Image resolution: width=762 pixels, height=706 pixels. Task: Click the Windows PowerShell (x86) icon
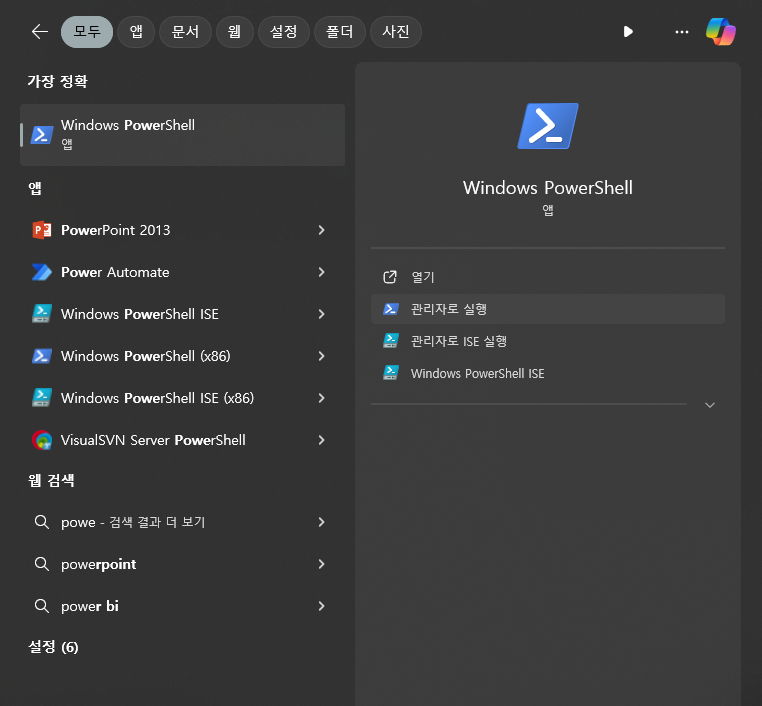42,356
